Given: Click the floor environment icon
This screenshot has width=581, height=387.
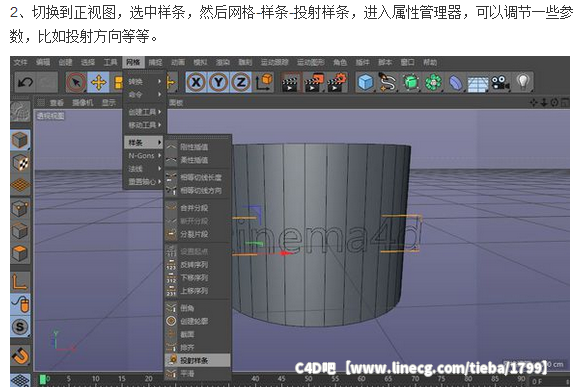Looking at the screenshot, I should coord(478,83).
